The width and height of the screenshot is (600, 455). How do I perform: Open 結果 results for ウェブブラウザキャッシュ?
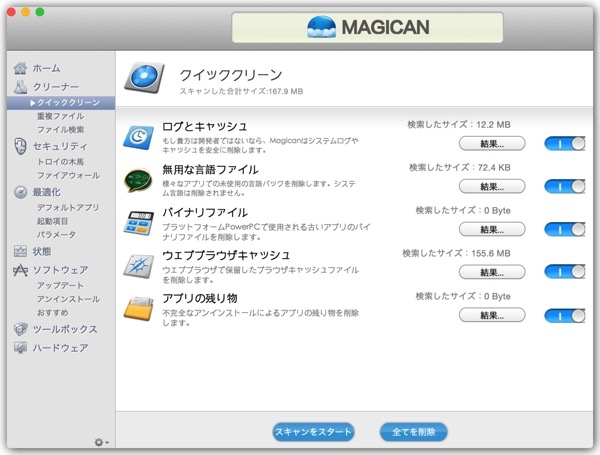tap(492, 272)
